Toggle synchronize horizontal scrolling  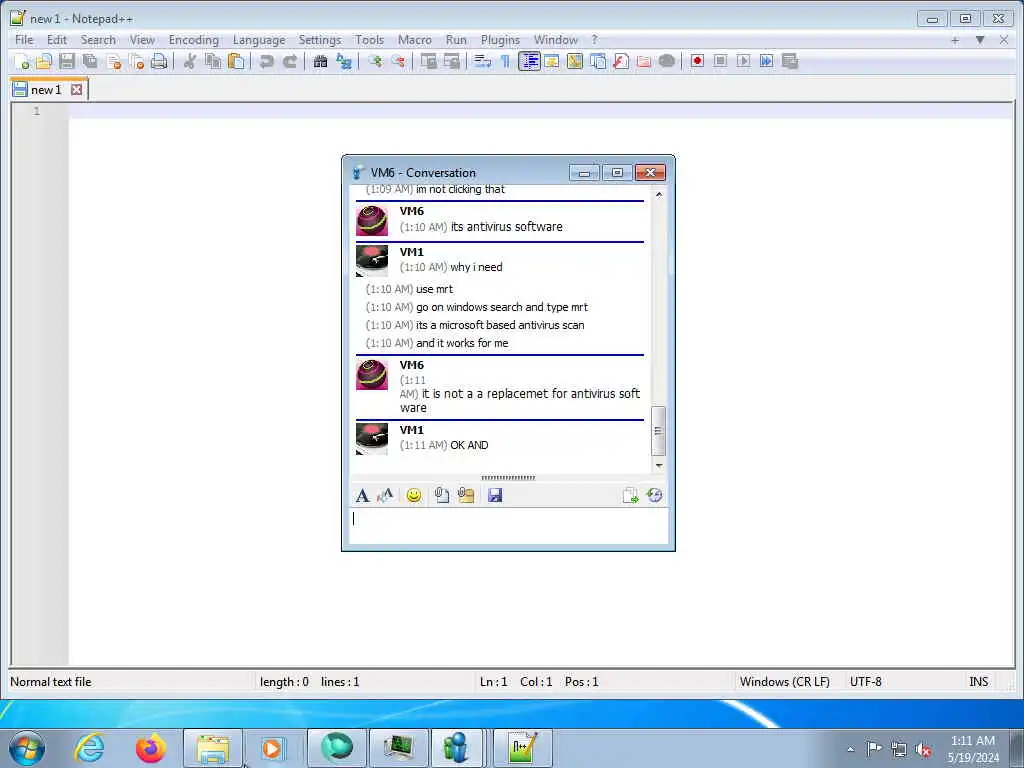click(x=451, y=61)
